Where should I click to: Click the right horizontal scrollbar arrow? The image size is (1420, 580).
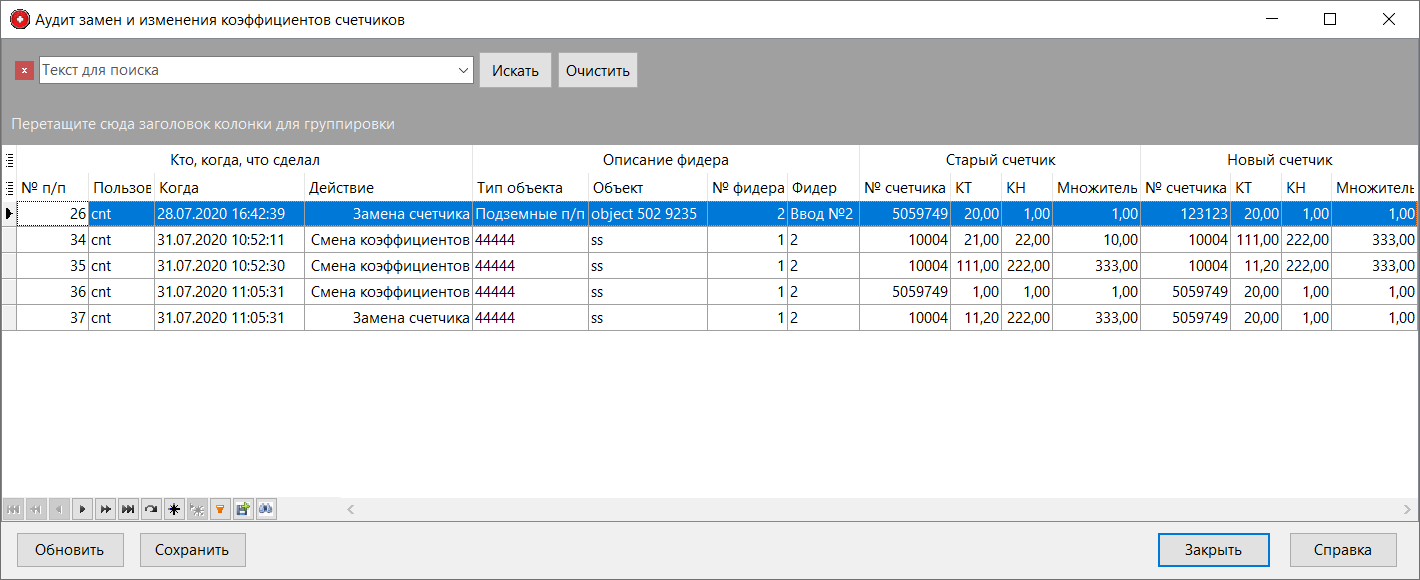click(1405, 509)
